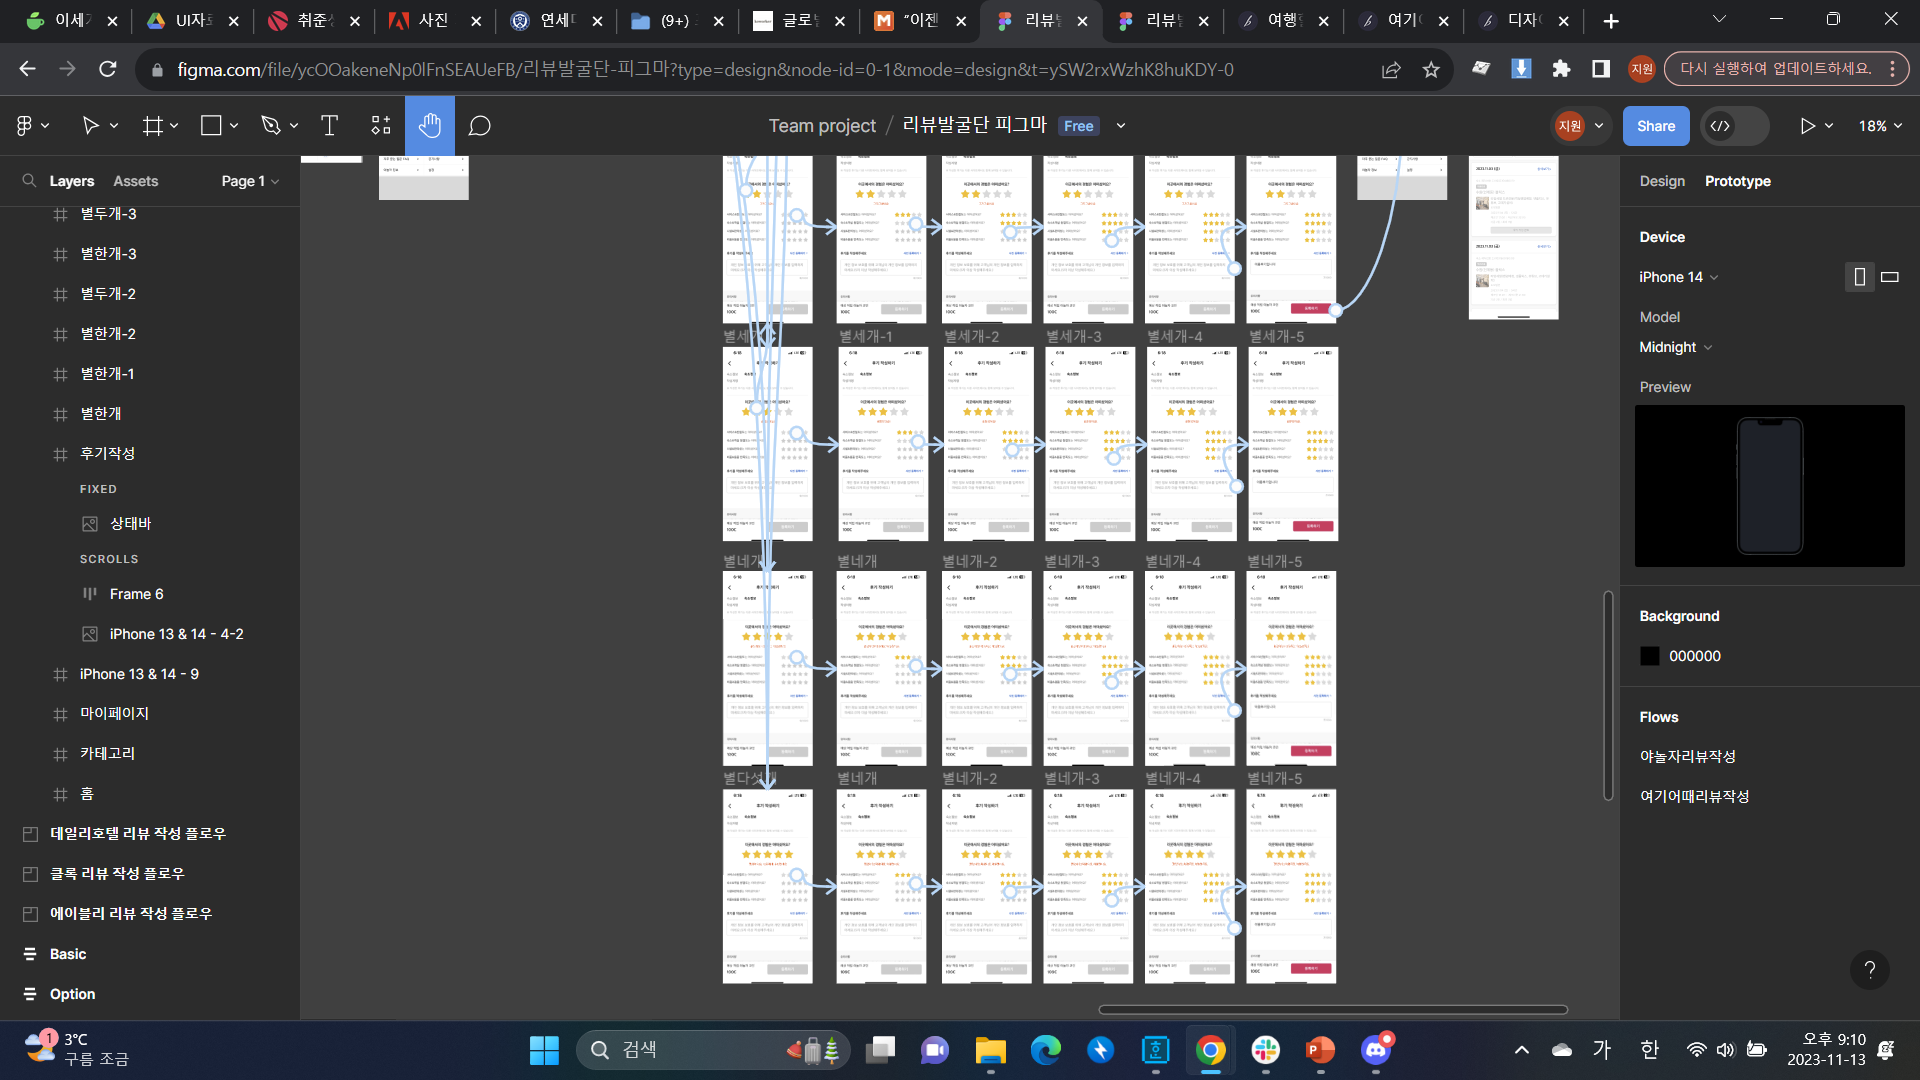Image resolution: width=1920 pixels, height=1080 pixels.
Task: Open the Figma main menu icon
Action: click(25, 126)
